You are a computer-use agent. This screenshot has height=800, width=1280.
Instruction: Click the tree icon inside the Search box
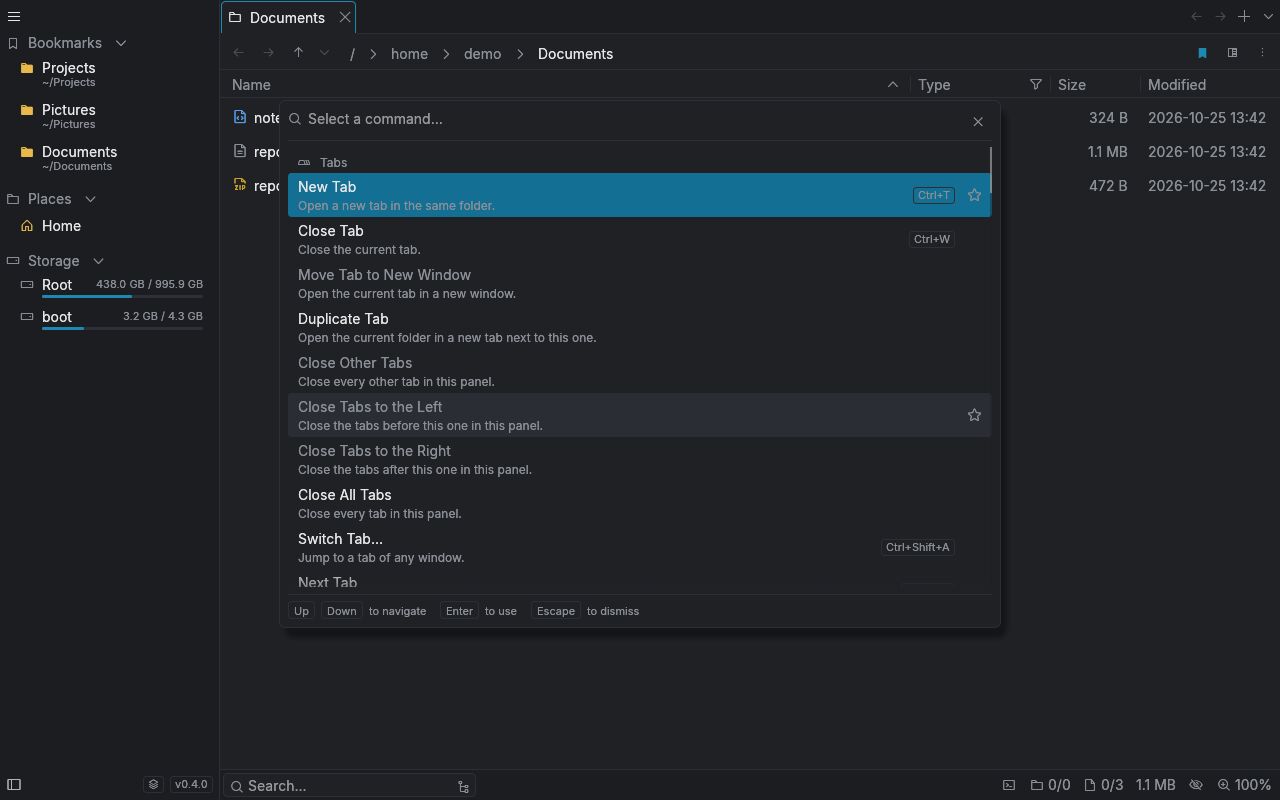click(463, 786)
